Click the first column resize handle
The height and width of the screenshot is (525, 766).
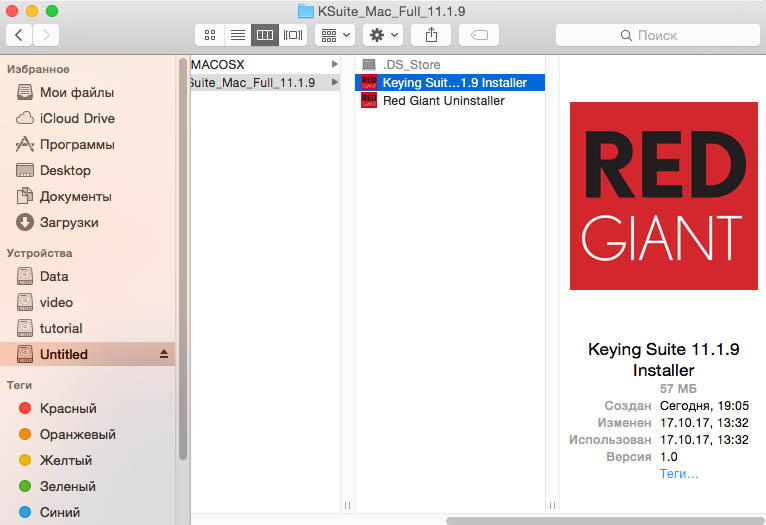point(347,505)
